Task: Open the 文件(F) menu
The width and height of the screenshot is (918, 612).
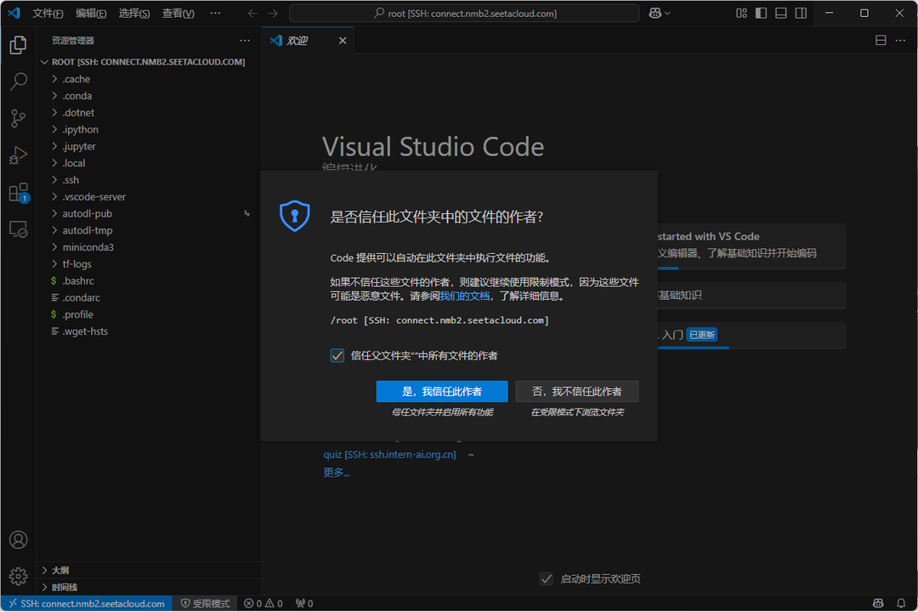Action: coord(47,13)
